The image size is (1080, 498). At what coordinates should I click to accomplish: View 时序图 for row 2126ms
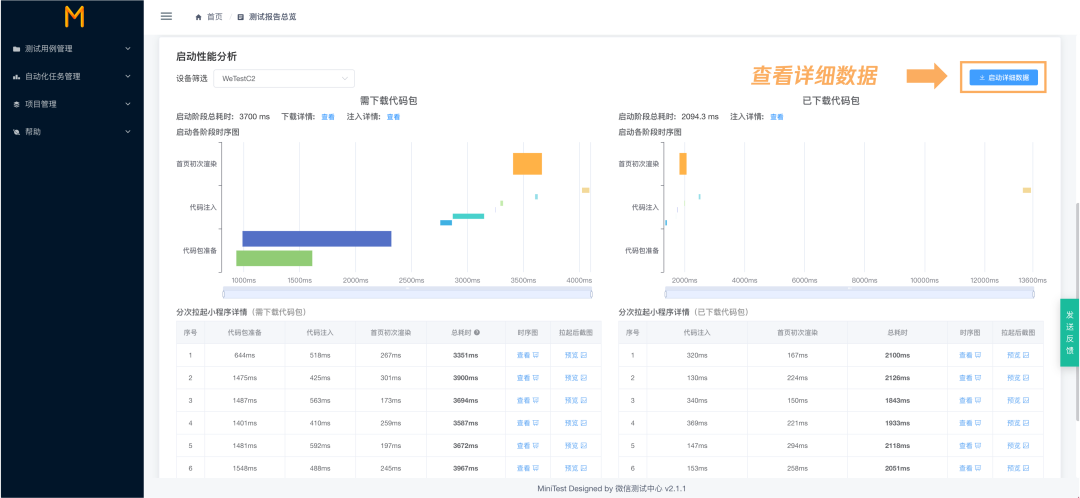[970, 377]
